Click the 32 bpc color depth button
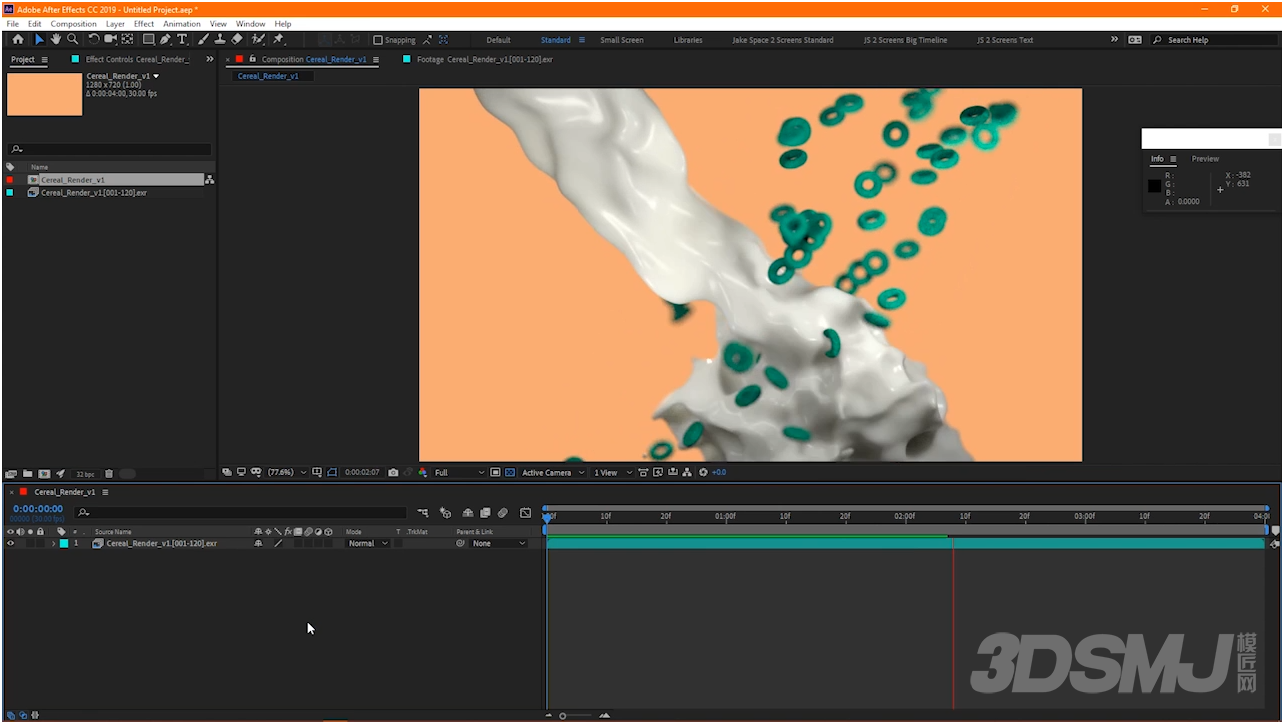This screenshot has height=724, width=1284. [x=85, y=474]
